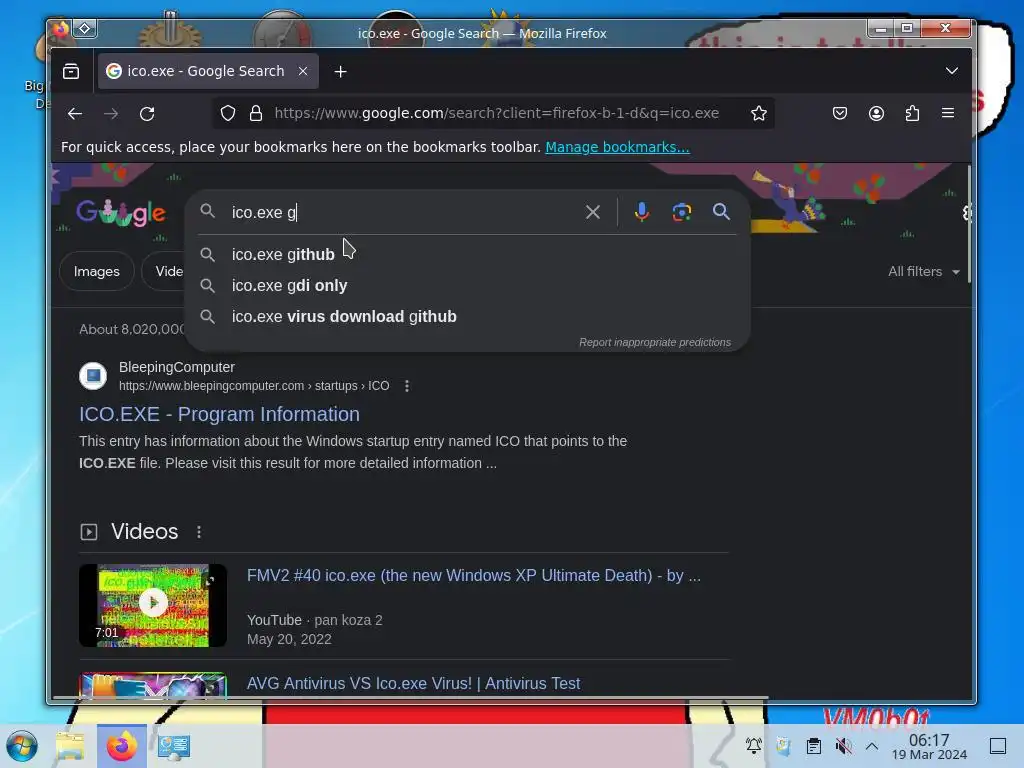Image resolution: width=1024 pixels, height=768 pixels.
Task: Clear the search box with X
Action: pyautogui.click(x=592, y=212)
